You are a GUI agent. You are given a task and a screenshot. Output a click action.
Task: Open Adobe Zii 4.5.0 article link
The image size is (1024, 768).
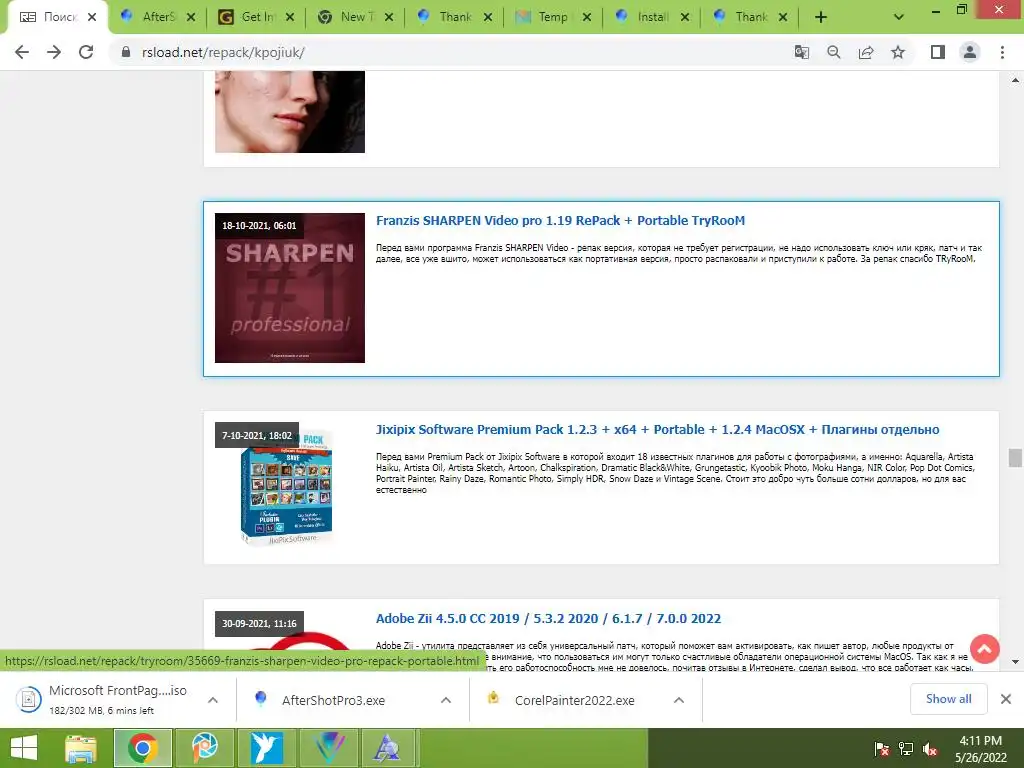click(548, 618)
